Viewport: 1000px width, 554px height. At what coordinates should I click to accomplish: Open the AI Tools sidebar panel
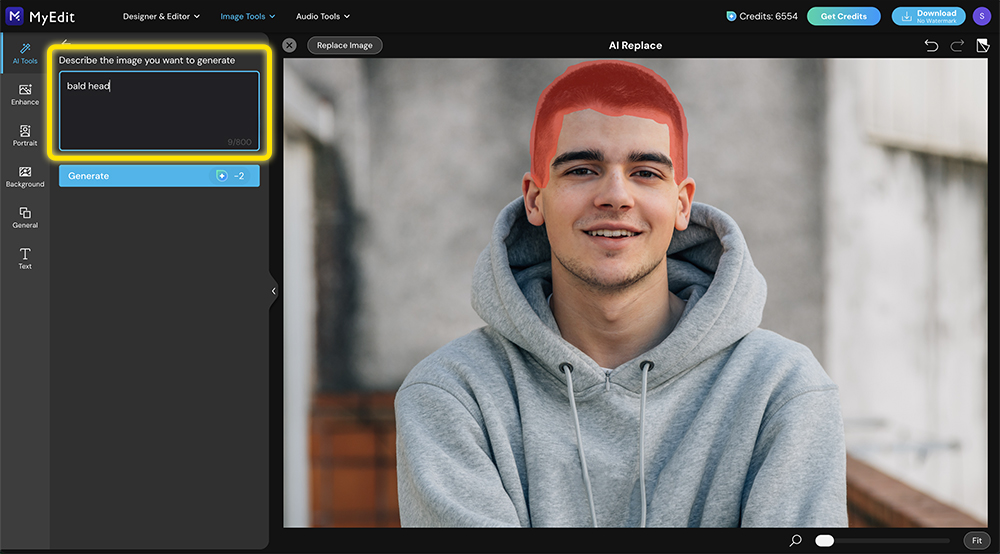[25, 53]
